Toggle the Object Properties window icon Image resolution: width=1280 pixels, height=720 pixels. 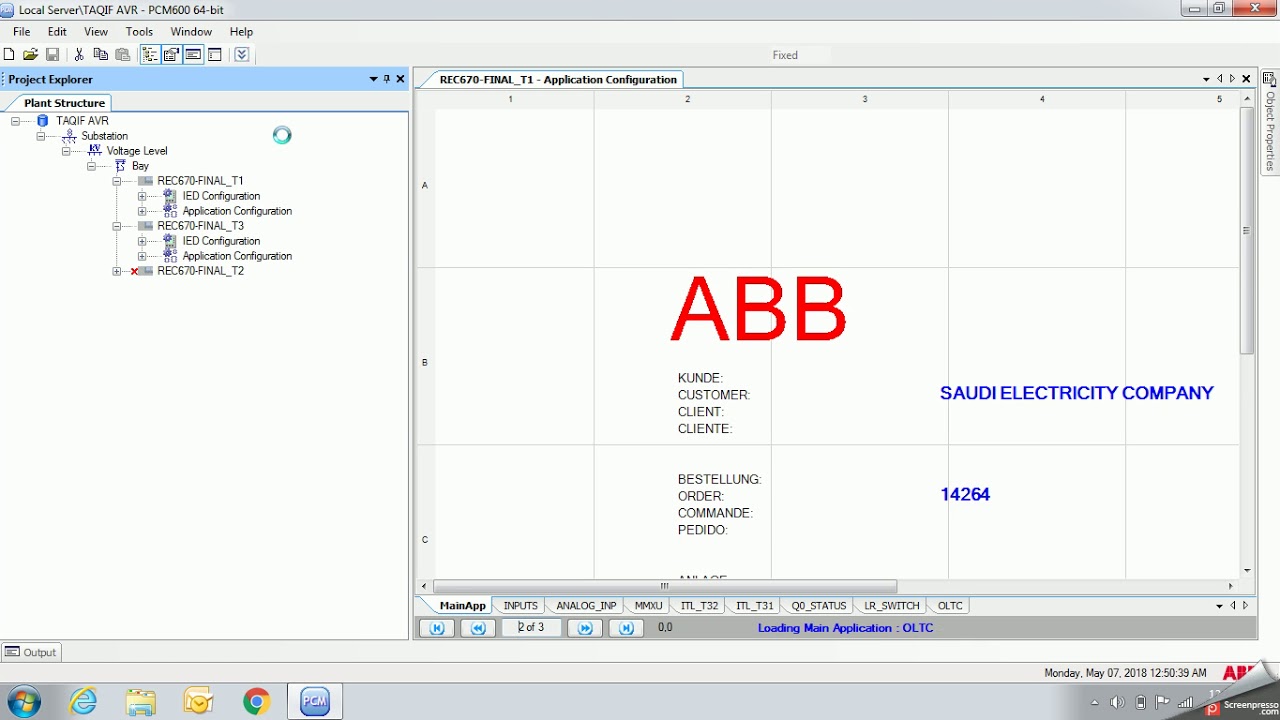171,55
